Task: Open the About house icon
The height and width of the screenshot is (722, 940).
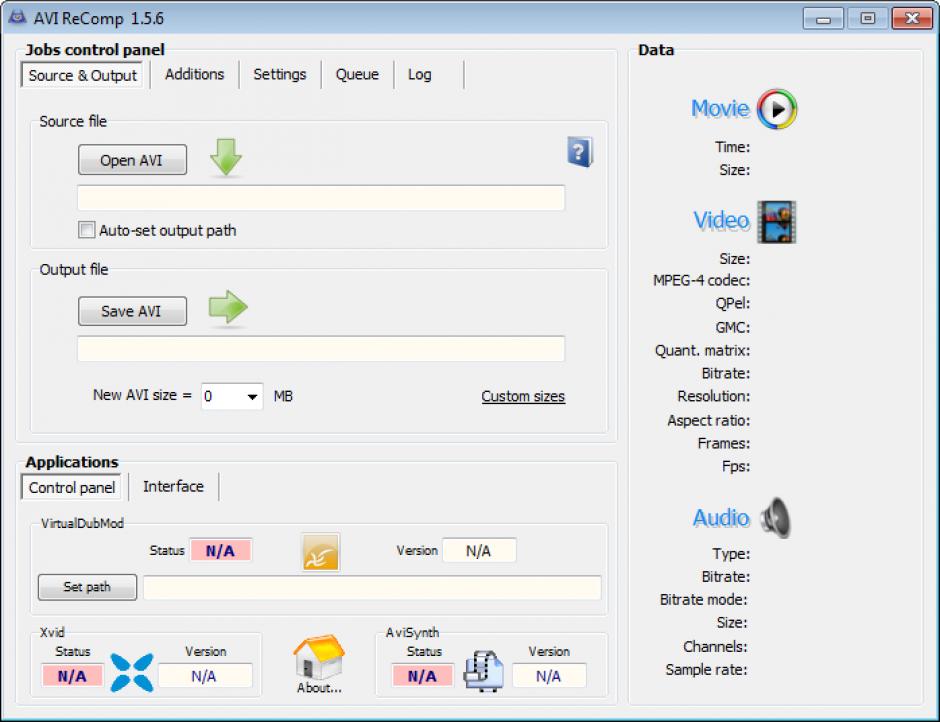Action: 319,660
